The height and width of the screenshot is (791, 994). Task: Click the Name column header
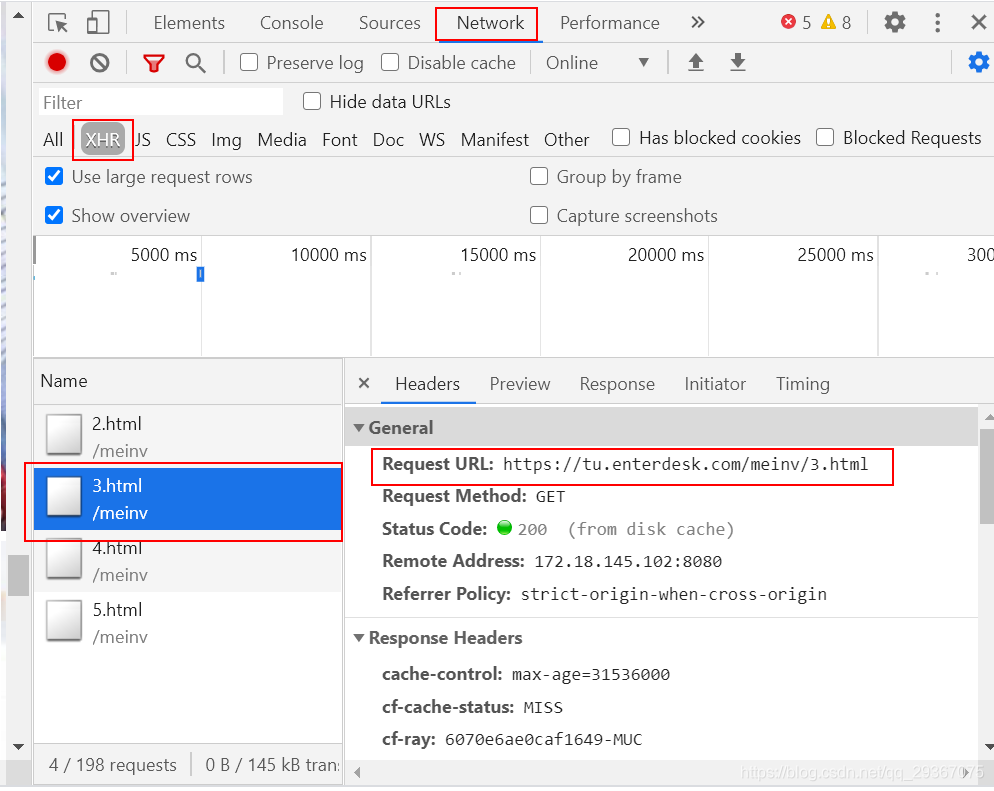[x=188, y=381]
